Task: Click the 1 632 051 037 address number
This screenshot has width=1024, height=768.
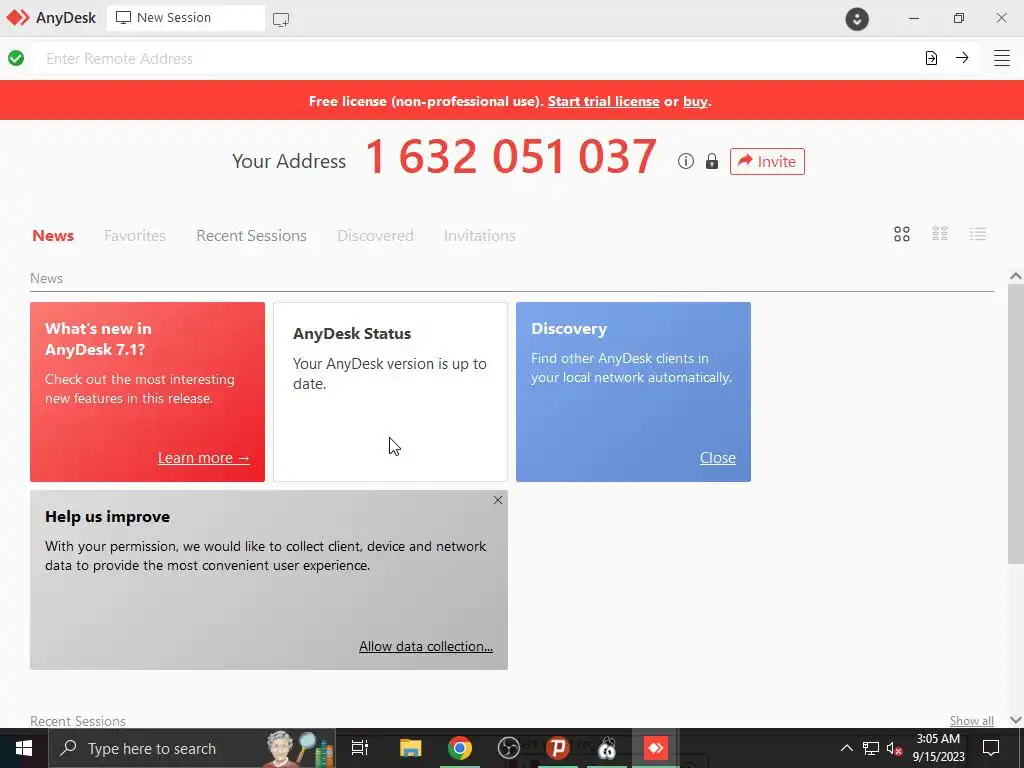Action: point(511,157)
